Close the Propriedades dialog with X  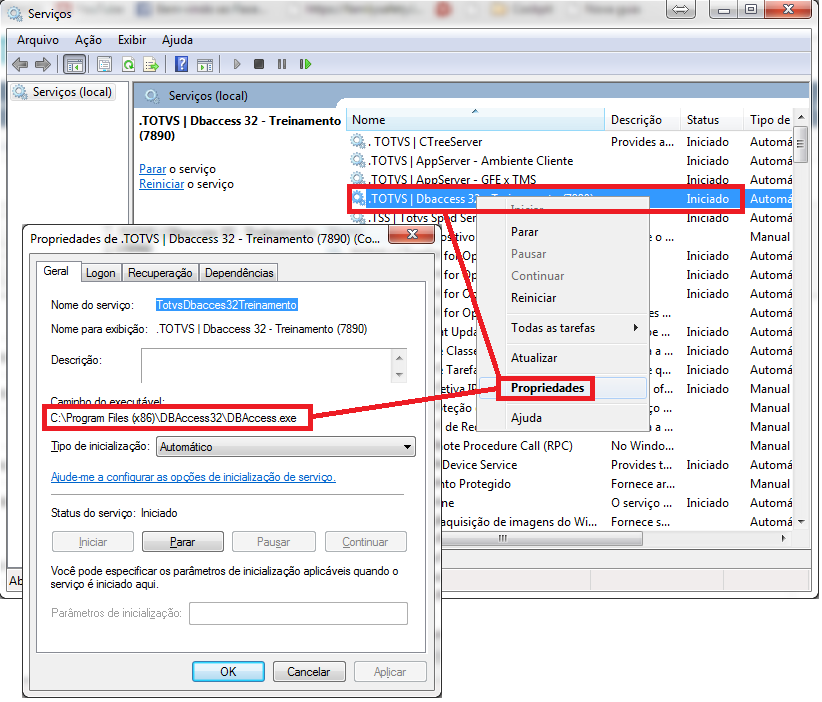(412, 234)
